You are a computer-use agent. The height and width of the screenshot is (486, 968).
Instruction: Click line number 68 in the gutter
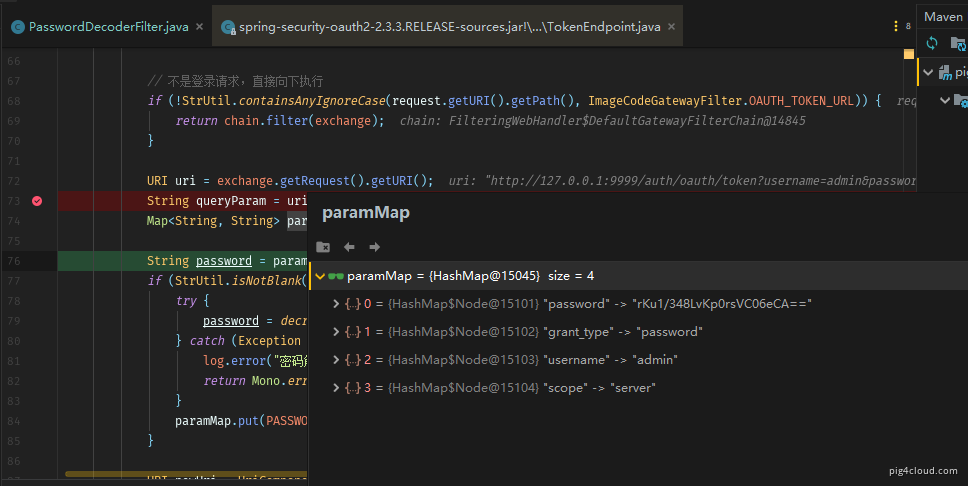pyautogui.click(x=14, y=101)
